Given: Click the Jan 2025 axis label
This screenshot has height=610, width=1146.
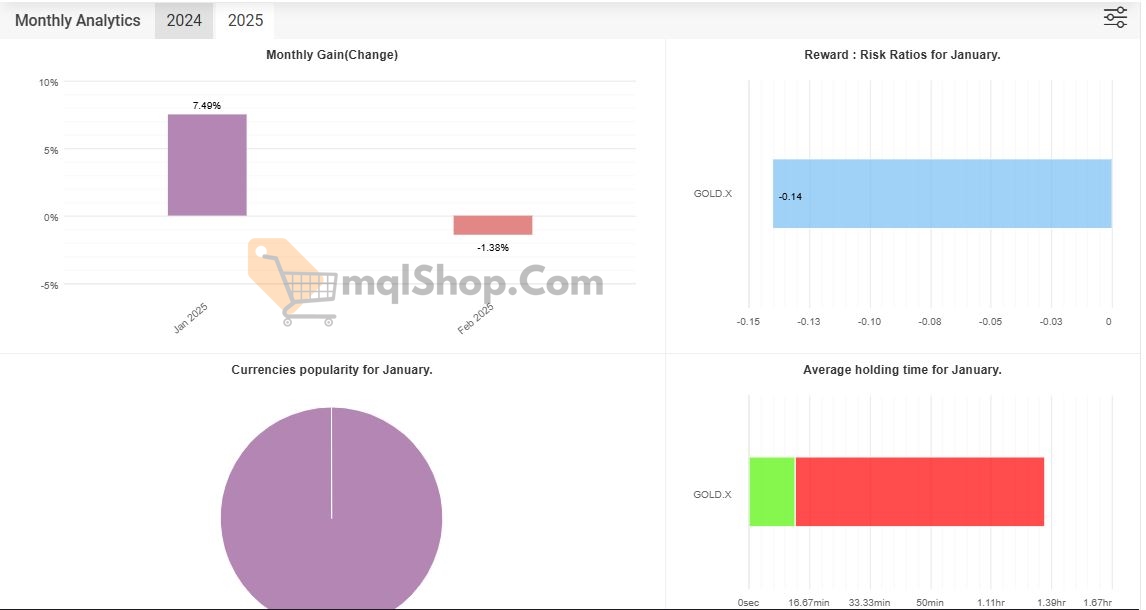Looking at the screenshot, I should [x=190, y=318].
